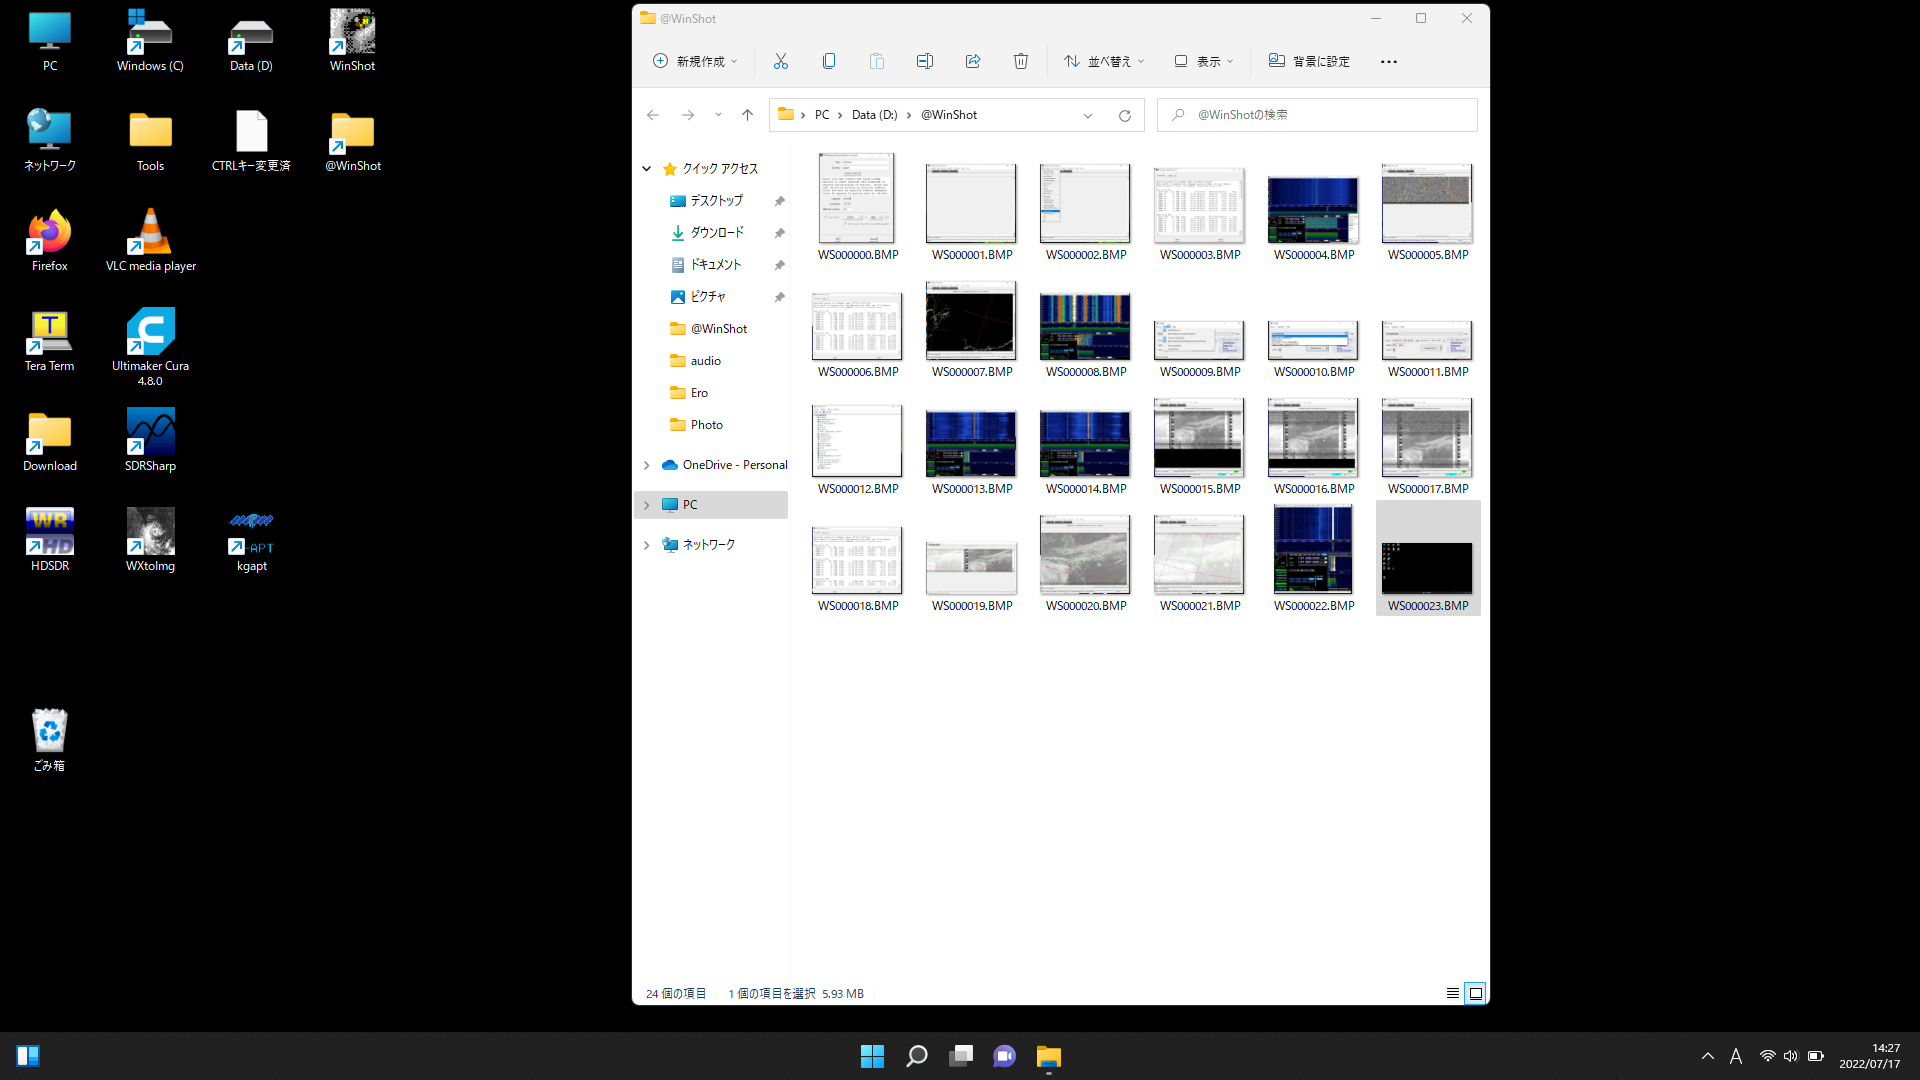Select the WXtoImg desktop icon
This screenshot has height=1080, width=1920.
click(x=151, y=540)
